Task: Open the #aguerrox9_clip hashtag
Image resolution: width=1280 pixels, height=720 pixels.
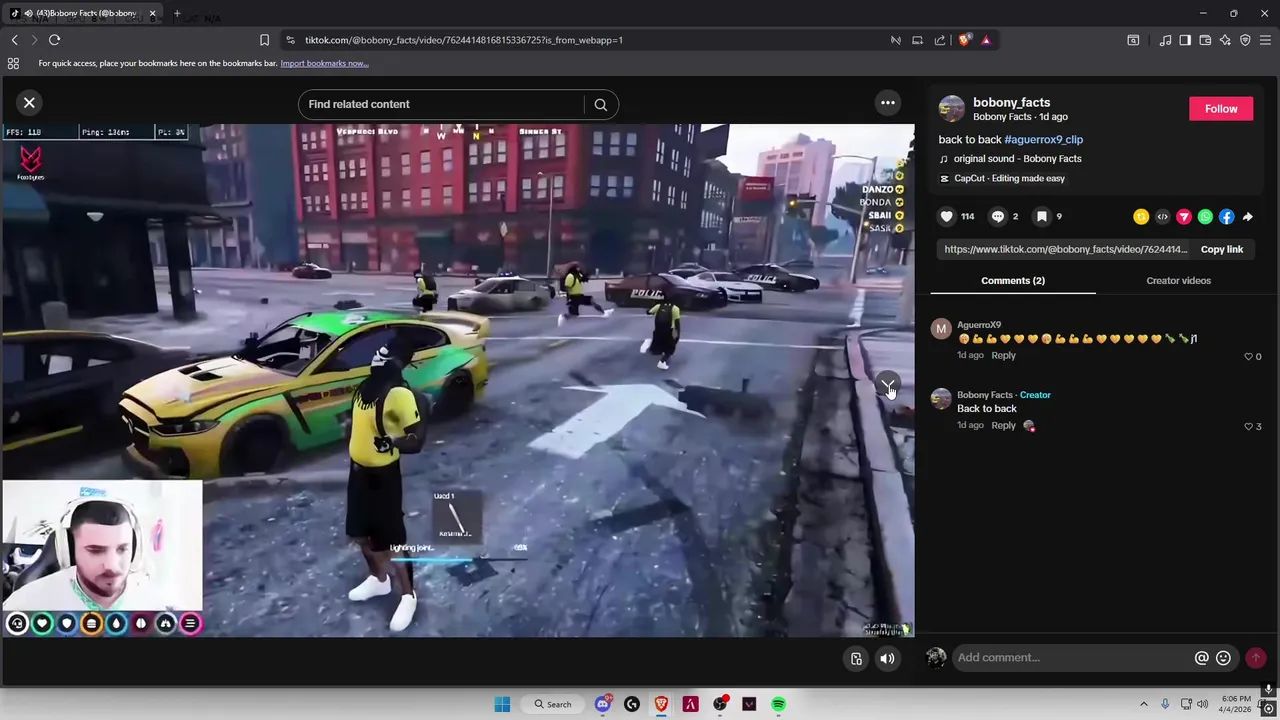Action: [1043, 140]
